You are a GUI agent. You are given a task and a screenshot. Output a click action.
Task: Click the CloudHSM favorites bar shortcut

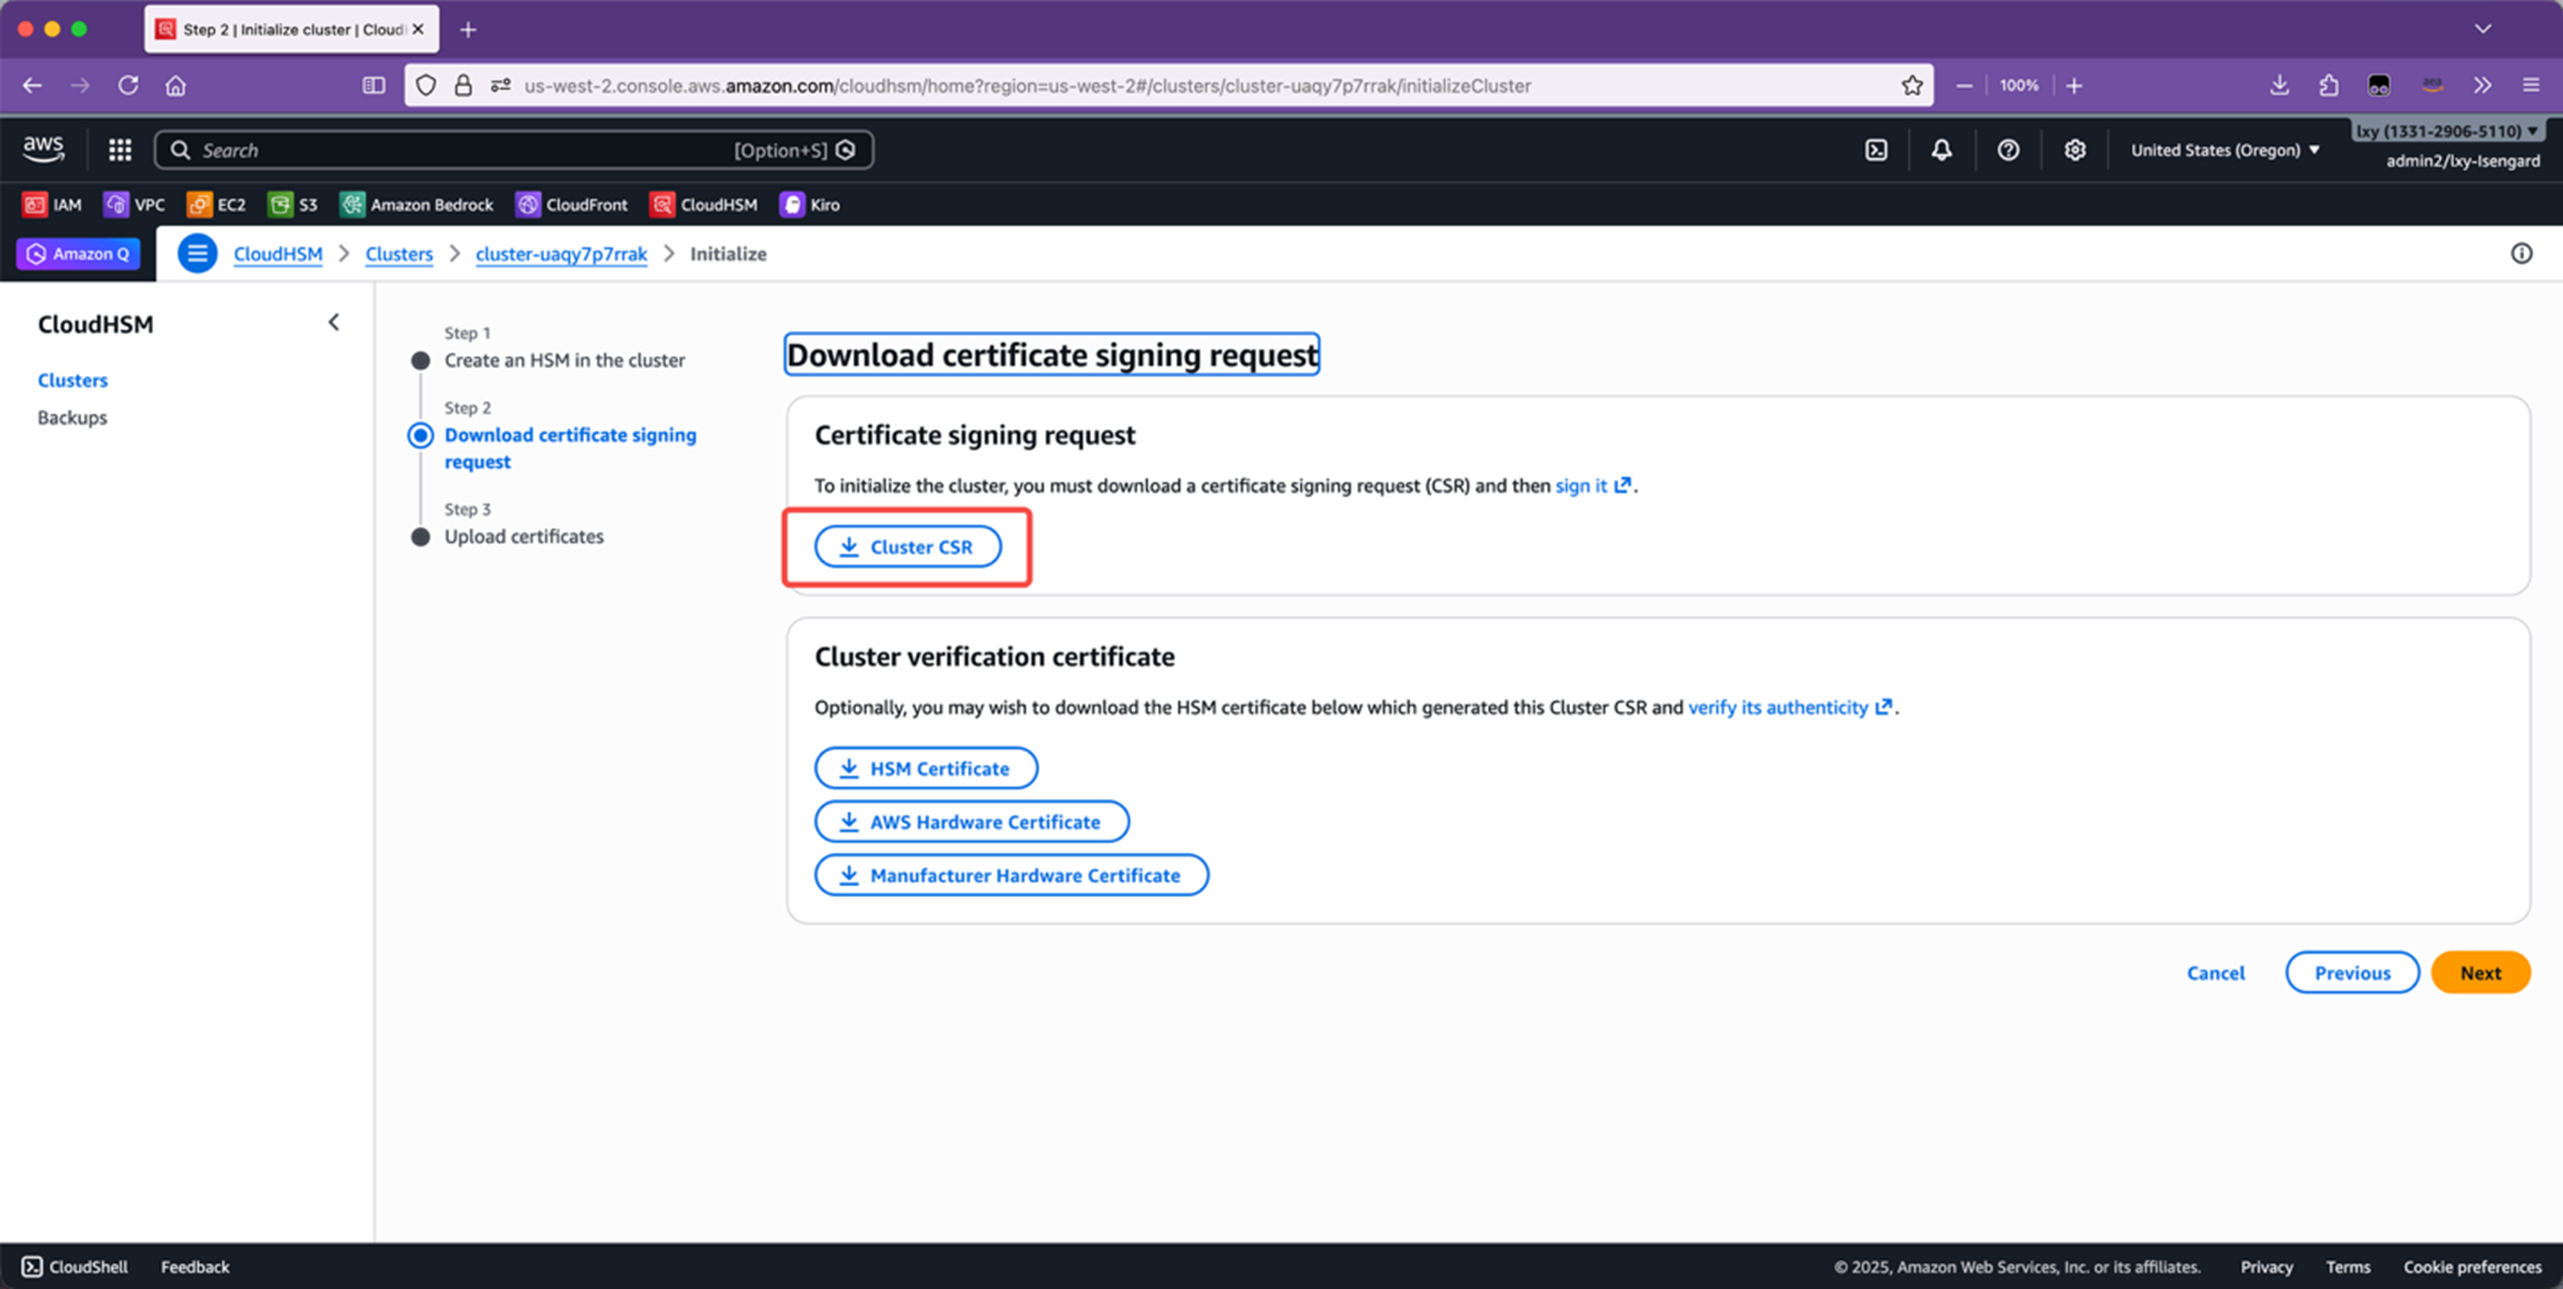[x=704, y=204]
